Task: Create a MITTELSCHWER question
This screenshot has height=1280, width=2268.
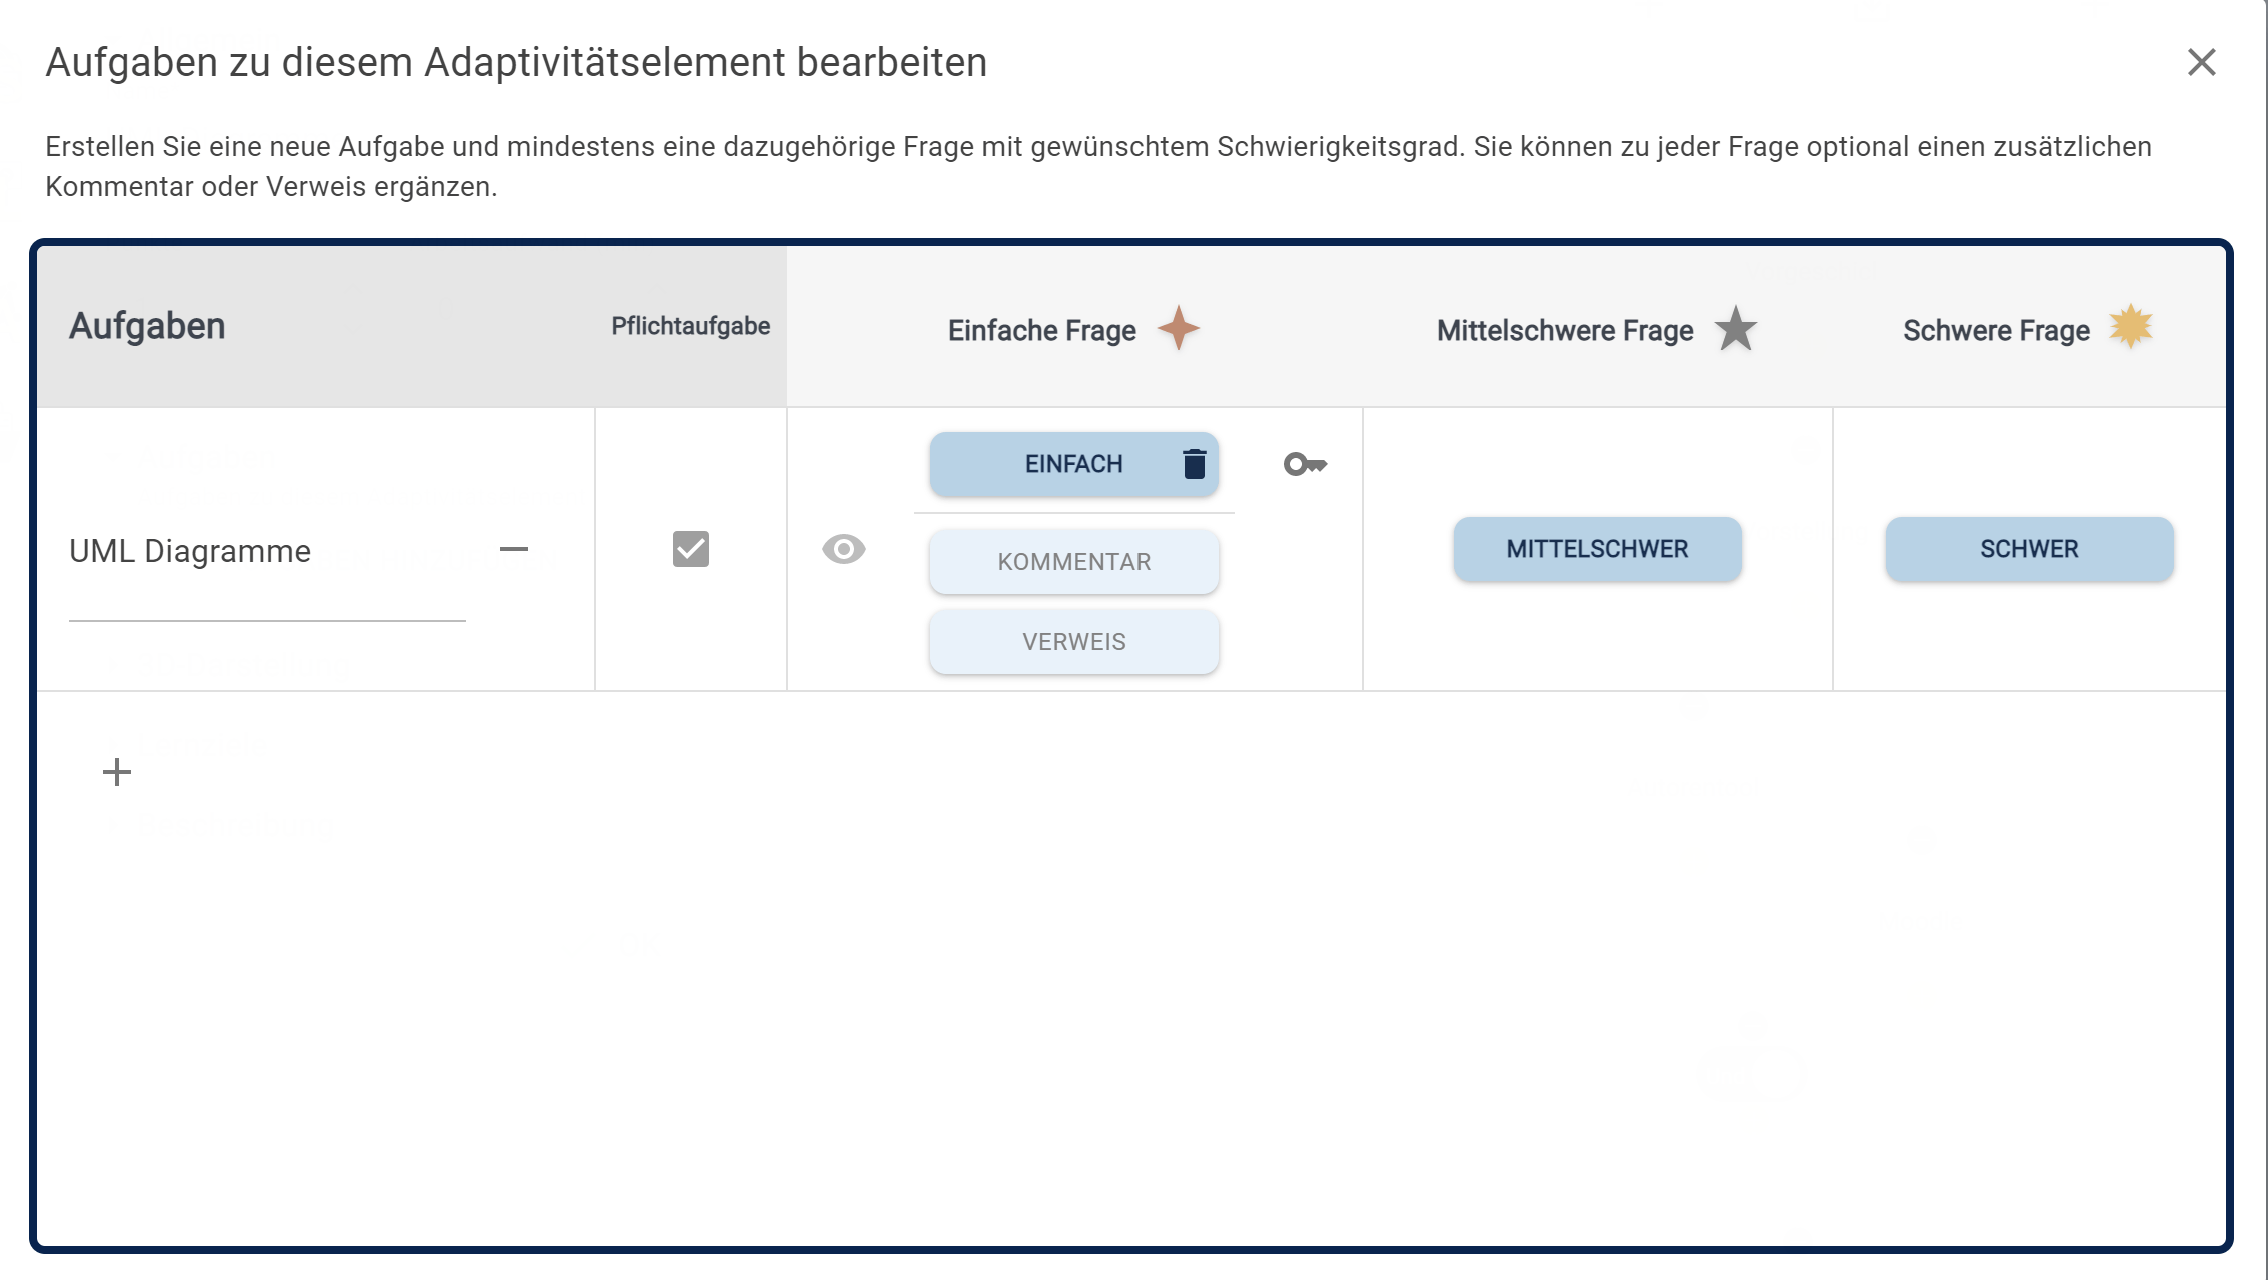Action: tap(1597, 549)
